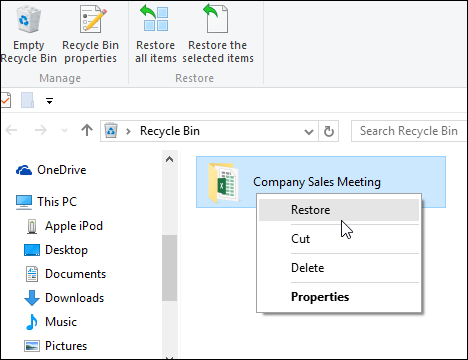Select This PC in the navigation pane
Screen dimensions: 468x360
tap(47, 202)
